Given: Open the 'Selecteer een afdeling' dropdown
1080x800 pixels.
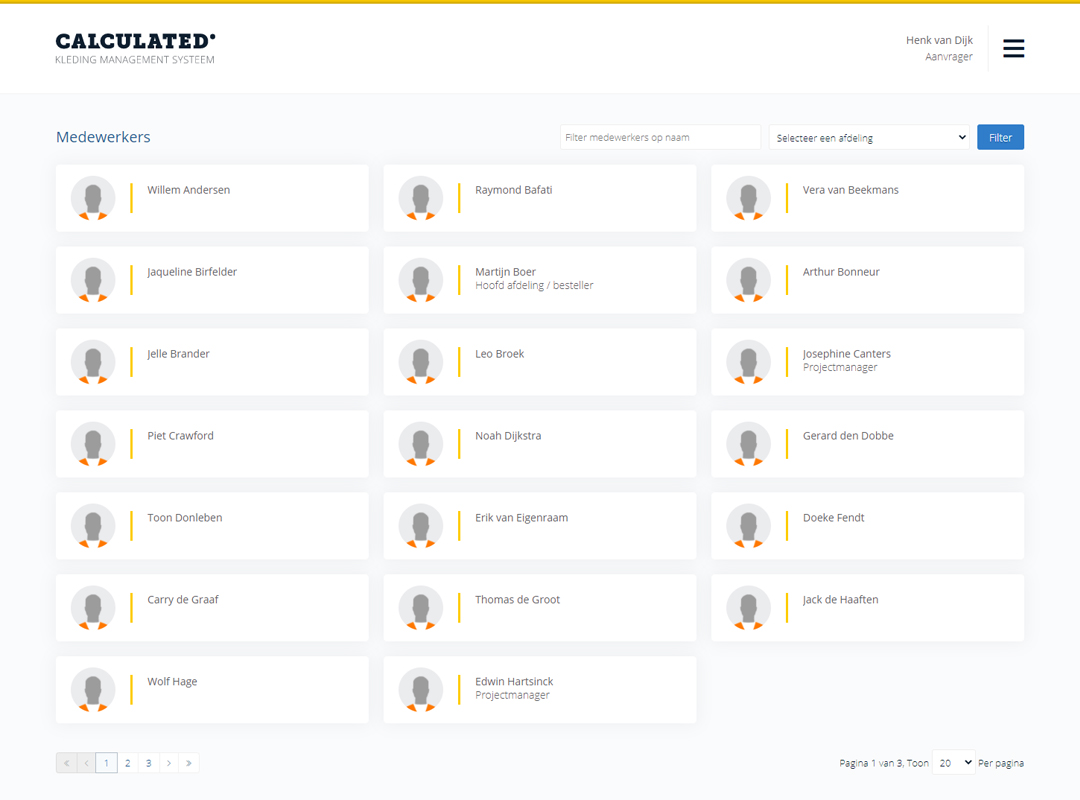Looking at the screenshot, I should pyautogui.click(x=870, y=138).
